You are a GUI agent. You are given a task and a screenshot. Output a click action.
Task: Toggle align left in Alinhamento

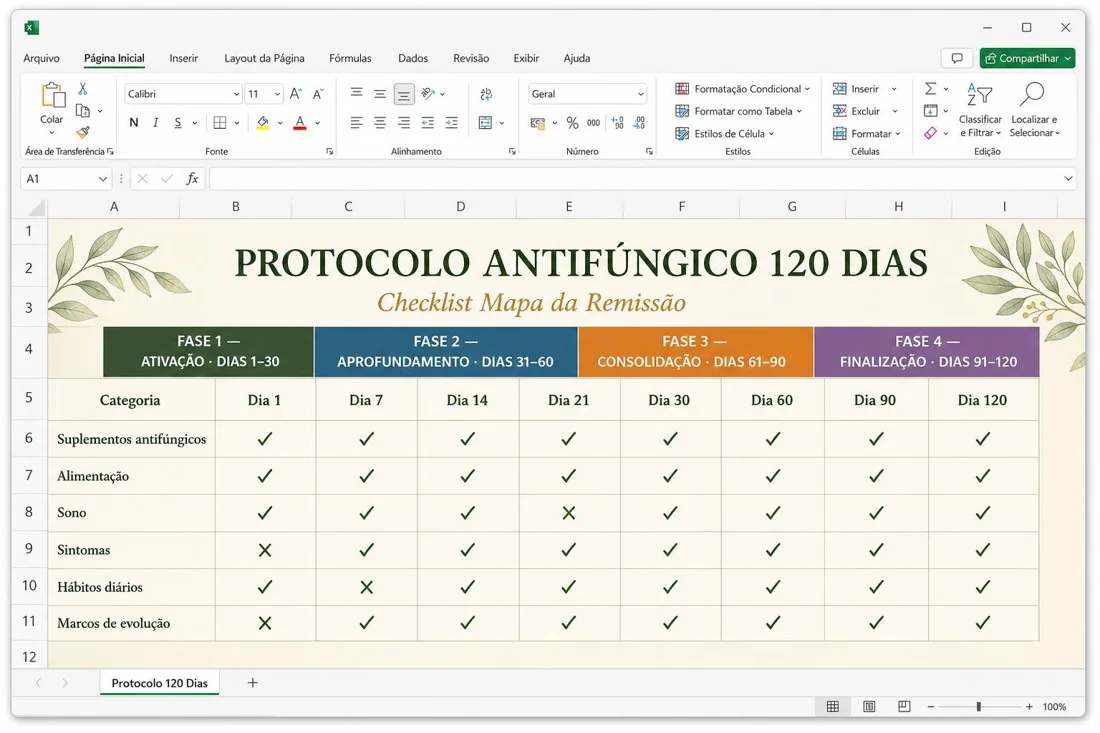click(356, 123)
